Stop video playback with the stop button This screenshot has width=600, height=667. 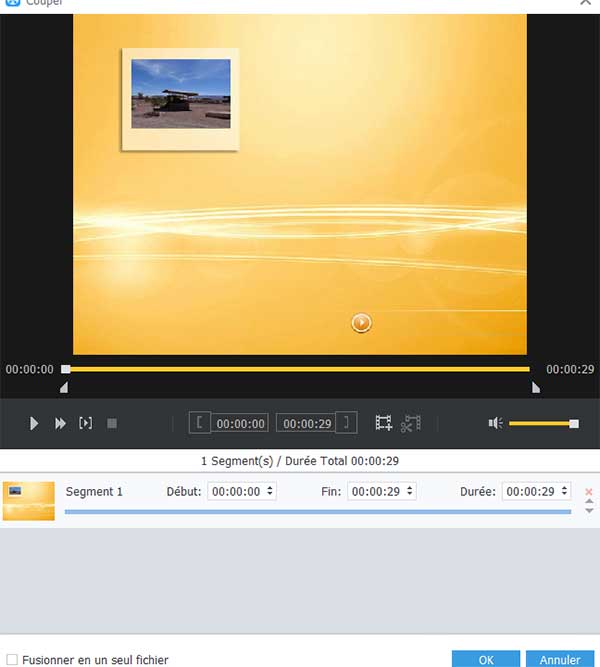(112, 424)
